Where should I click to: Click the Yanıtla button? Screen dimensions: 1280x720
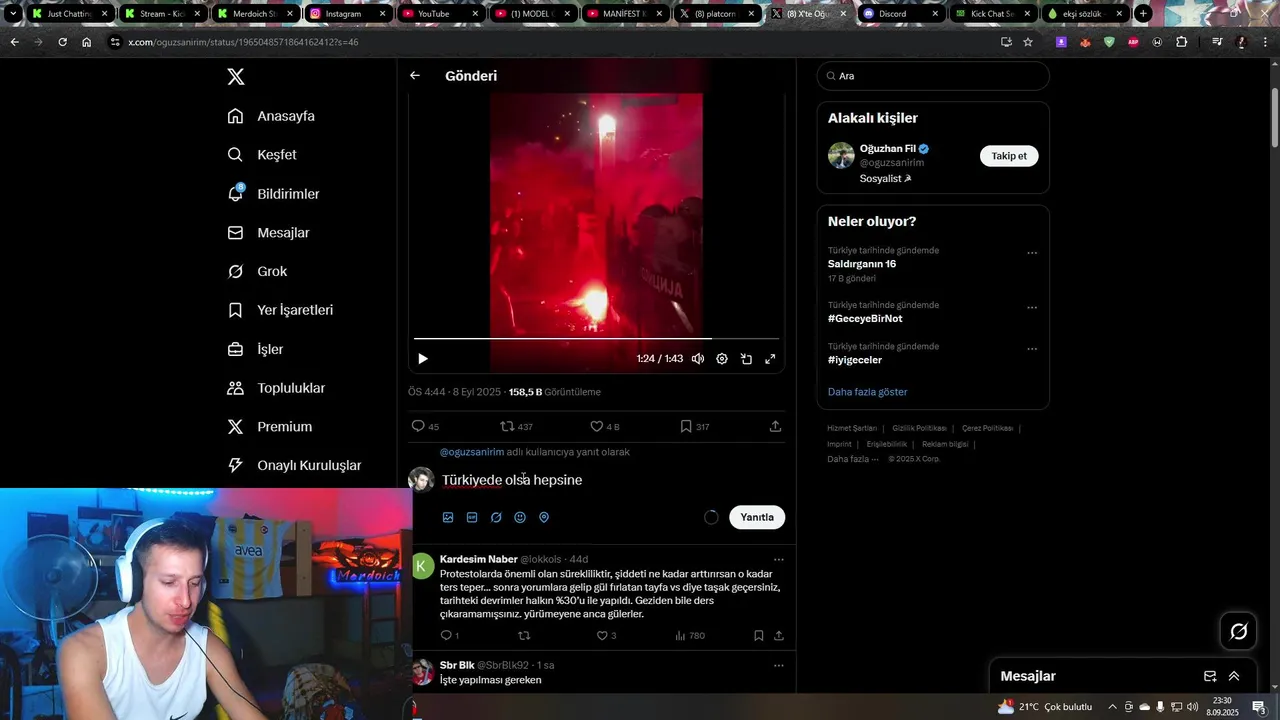[757, 517]
